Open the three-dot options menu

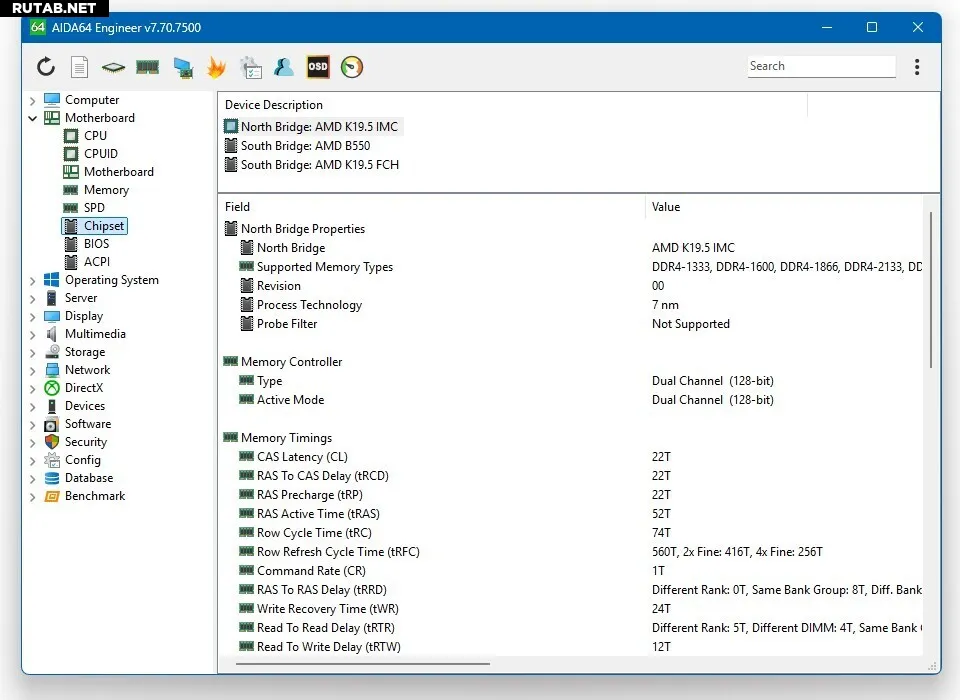pyautogui.click(x=917, y=67)
